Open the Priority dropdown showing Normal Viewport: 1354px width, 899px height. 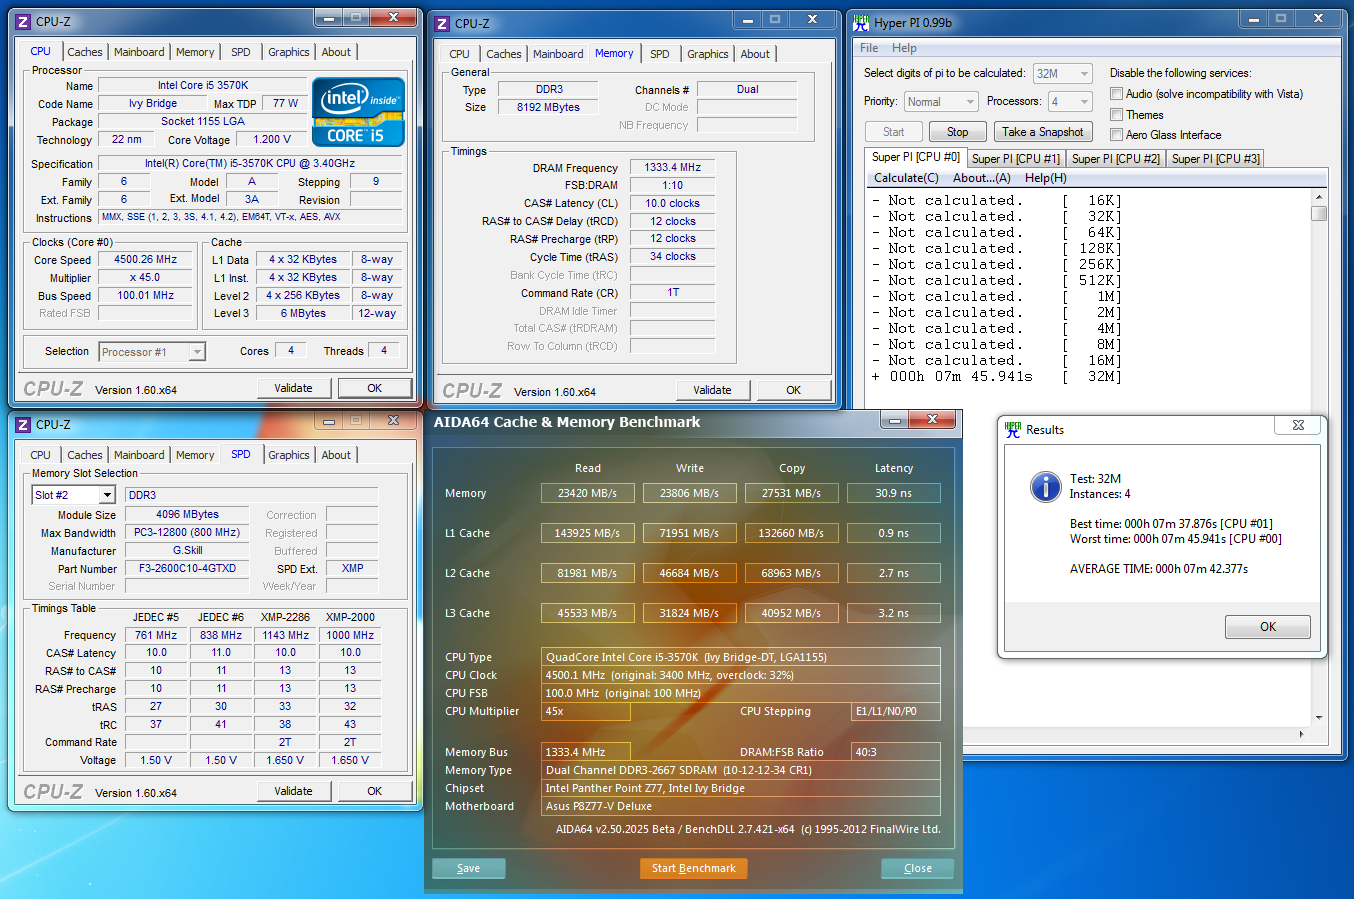click(x=940, y=101)
